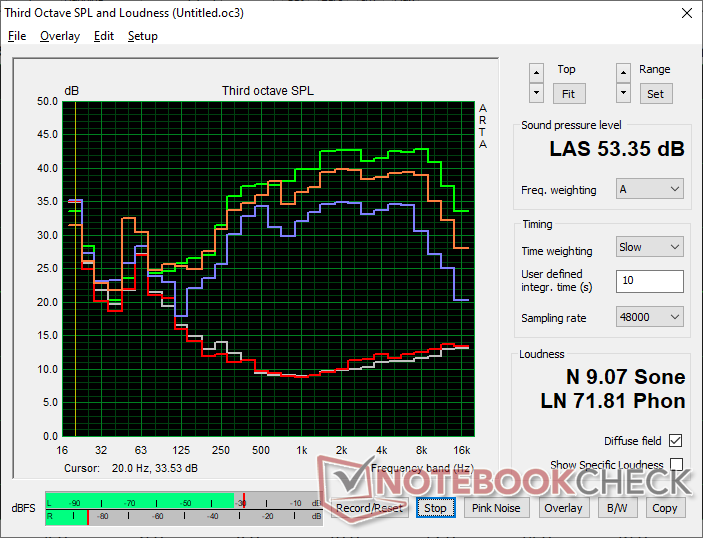Screen dimensions: 703x538
Task: Toggle Show Specific Loudness checkbox
Action: pyautogui.click(x=676, y=465)
